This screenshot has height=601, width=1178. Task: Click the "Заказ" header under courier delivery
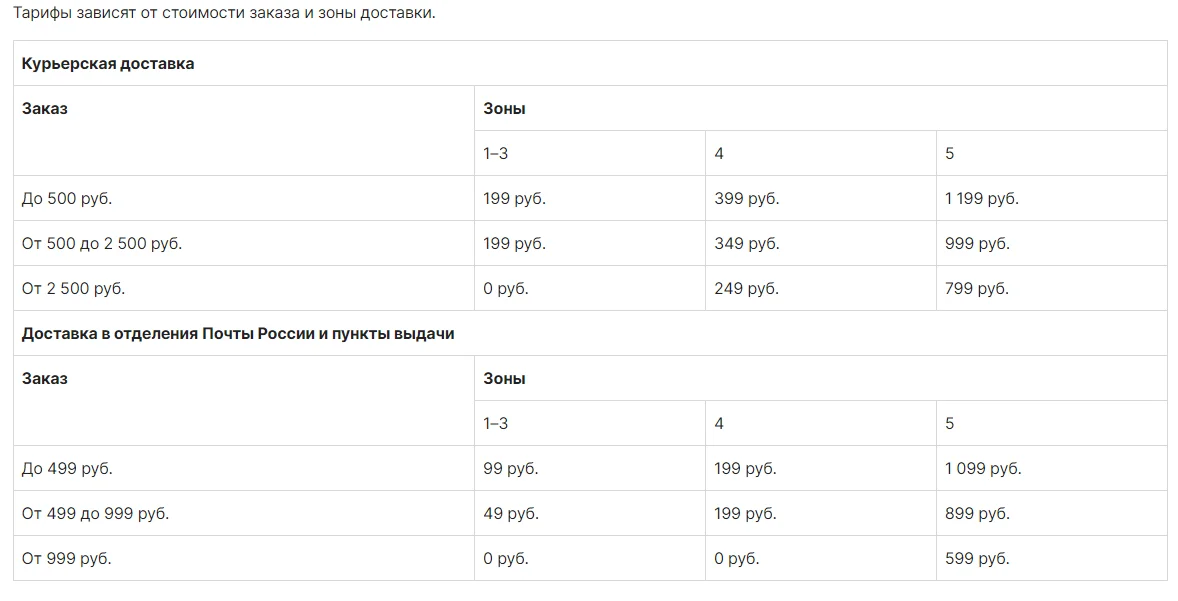[x=45, y=109]
